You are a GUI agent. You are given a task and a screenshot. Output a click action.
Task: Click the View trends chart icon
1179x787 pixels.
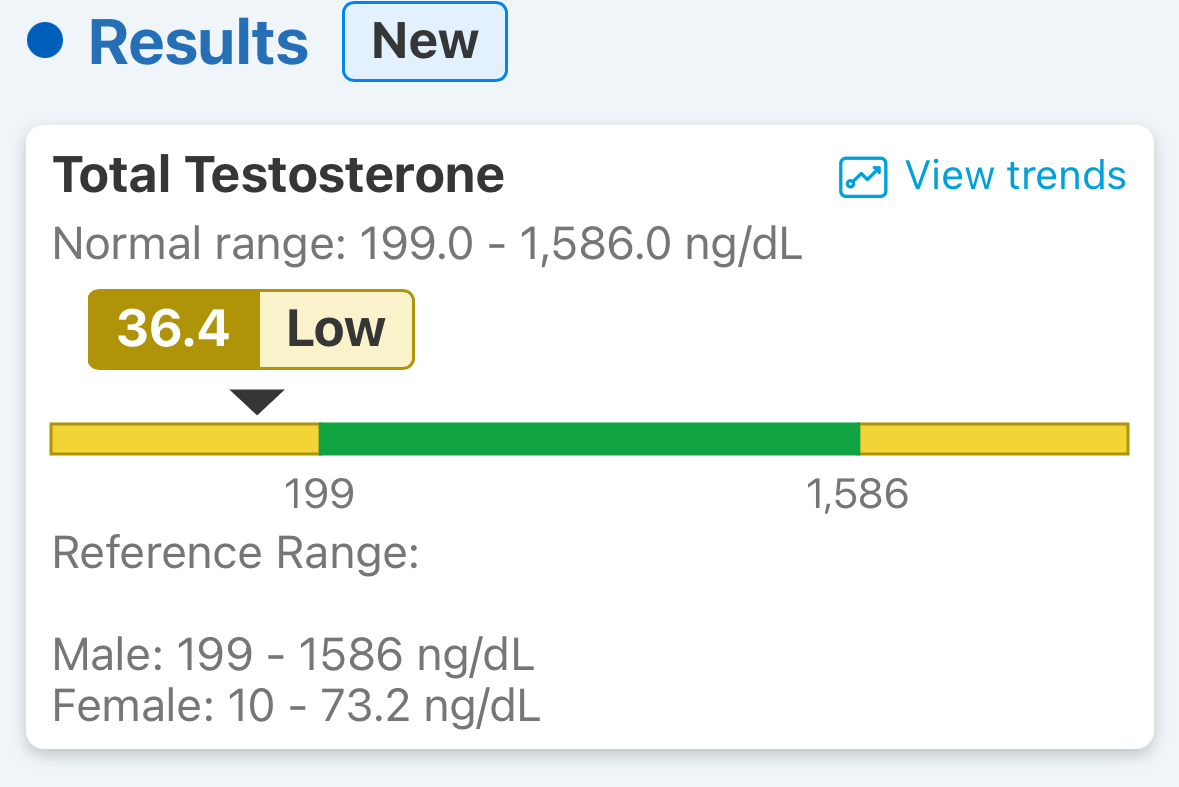pyautogui.click(x=862, y=177)
